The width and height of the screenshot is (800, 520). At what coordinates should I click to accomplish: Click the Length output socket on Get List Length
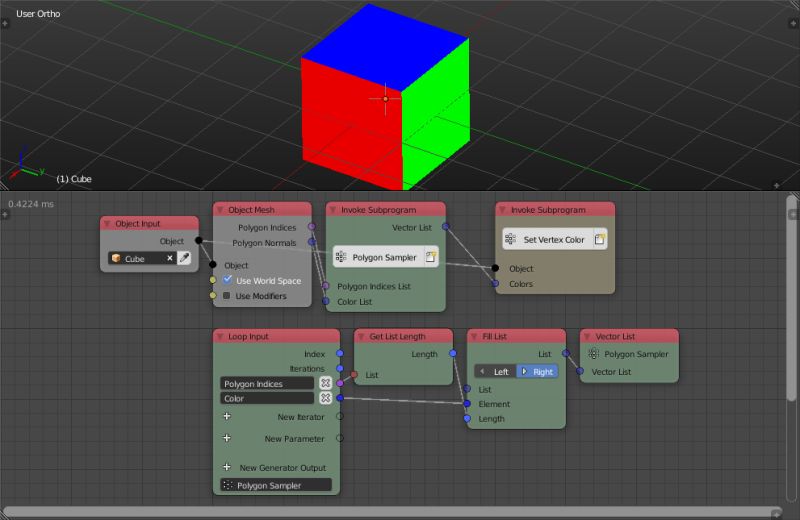(453, 353)
